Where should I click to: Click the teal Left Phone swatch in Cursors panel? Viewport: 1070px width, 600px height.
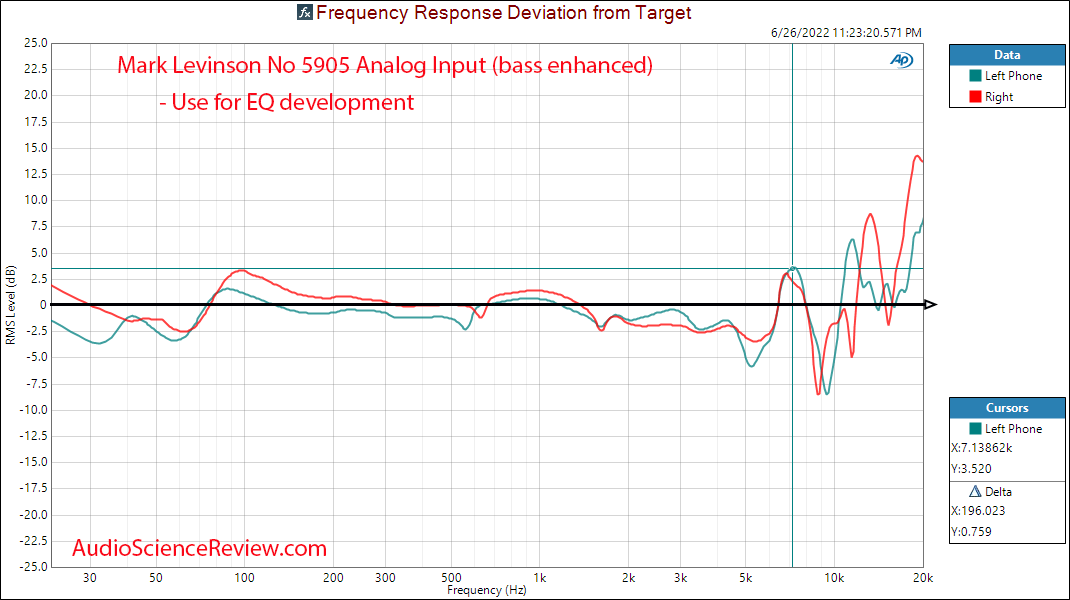(x=975, y=429)
